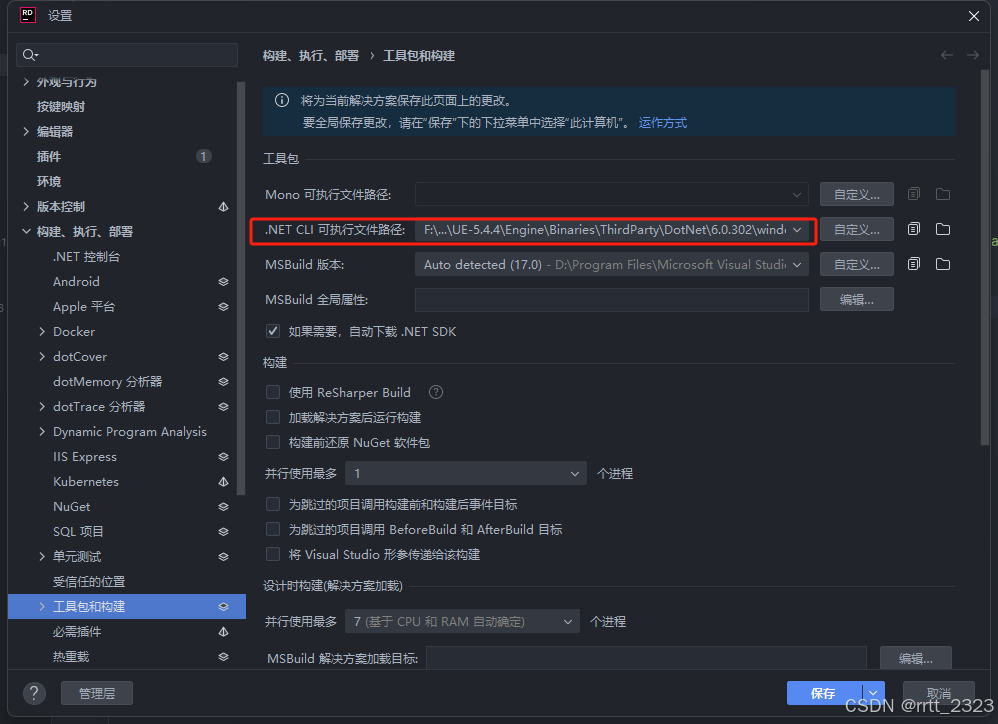Click the layer icon next to Android
Viewport: 998px width, 724px height.
click(x=223, y=282)
